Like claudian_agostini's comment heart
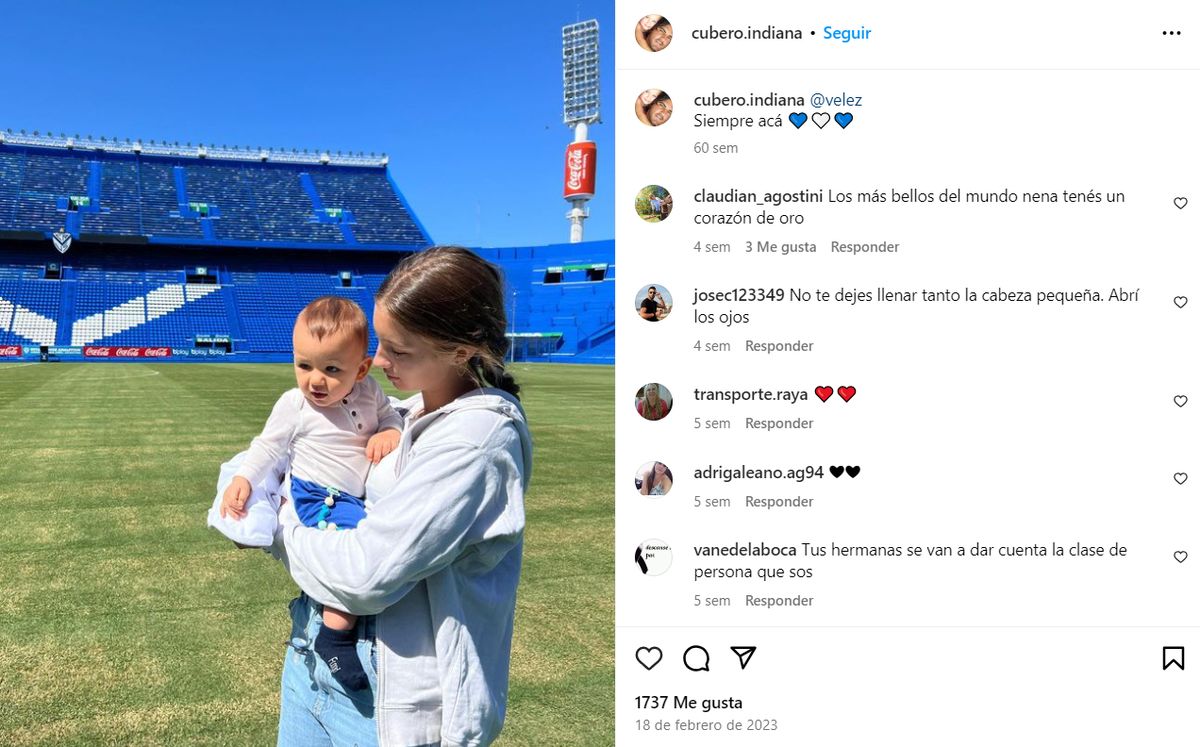Screen dimensions: 1200x747 point(1180,203)
